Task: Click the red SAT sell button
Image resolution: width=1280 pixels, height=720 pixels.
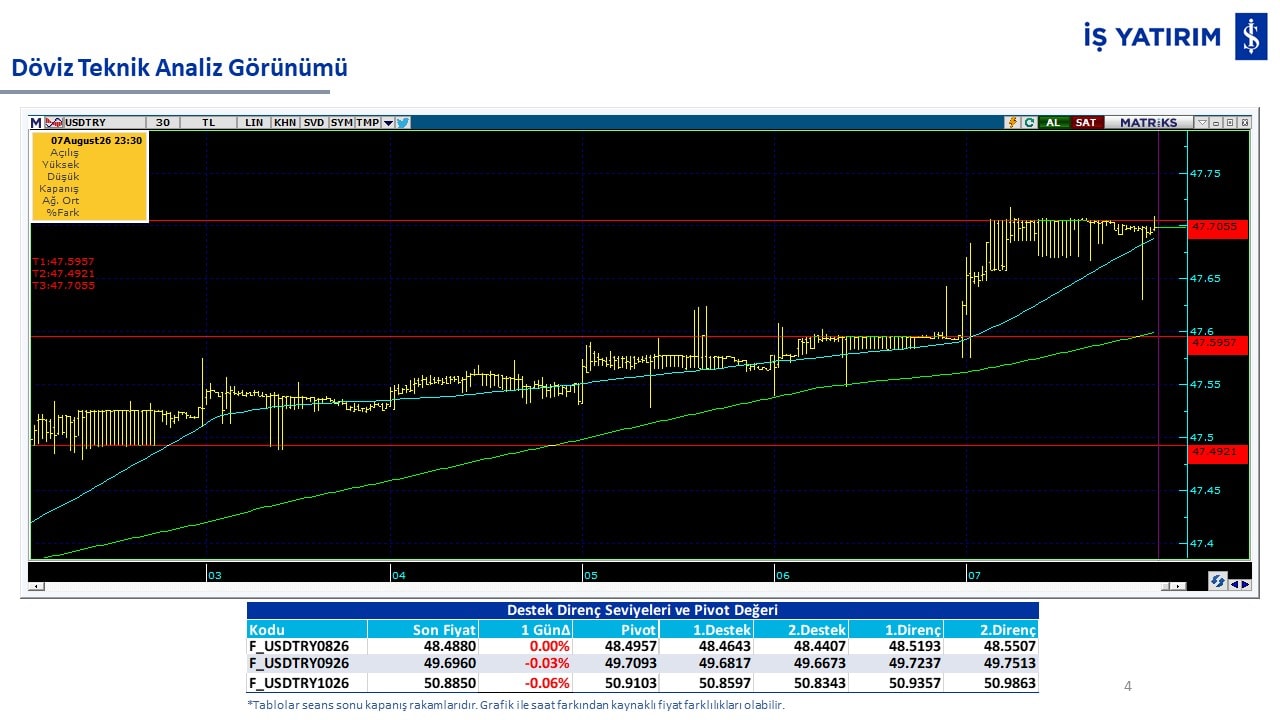Action: tap(1086, 122)
